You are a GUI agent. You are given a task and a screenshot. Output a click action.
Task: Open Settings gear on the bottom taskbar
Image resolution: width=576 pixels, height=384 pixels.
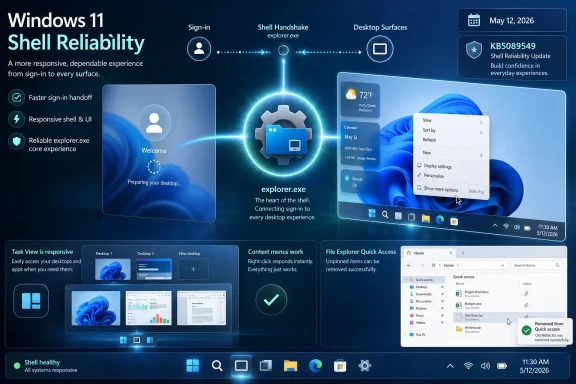364,366
